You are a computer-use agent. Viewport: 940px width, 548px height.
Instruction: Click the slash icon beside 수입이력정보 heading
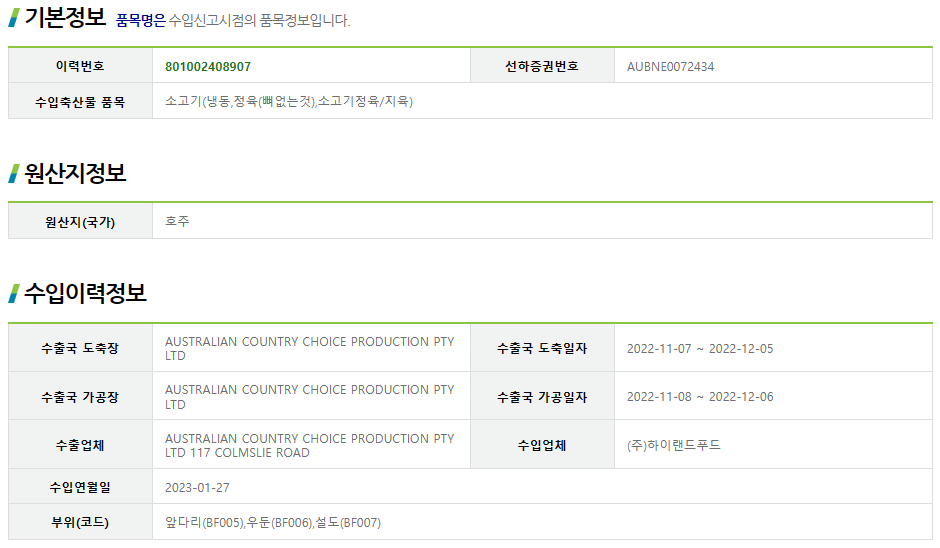pos(14,293)
